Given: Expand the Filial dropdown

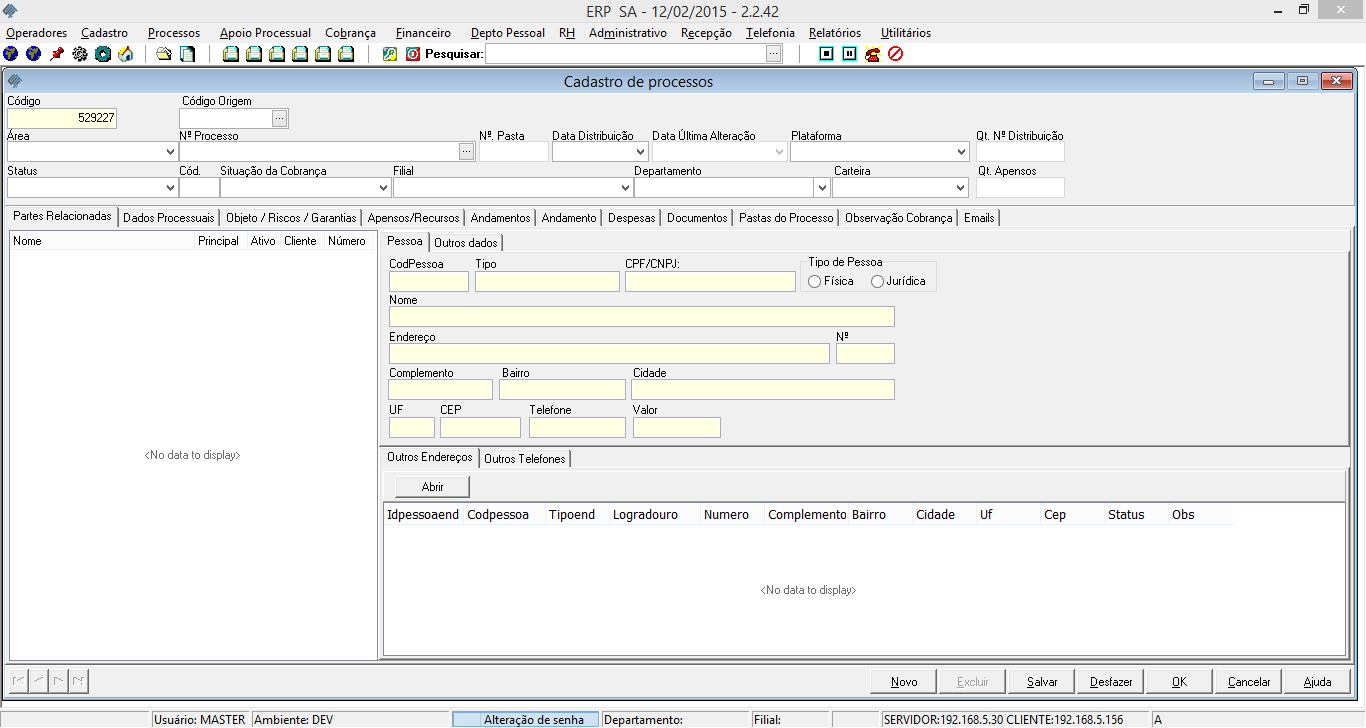Looking at the screenshot, I should click(x=626, y=187).
